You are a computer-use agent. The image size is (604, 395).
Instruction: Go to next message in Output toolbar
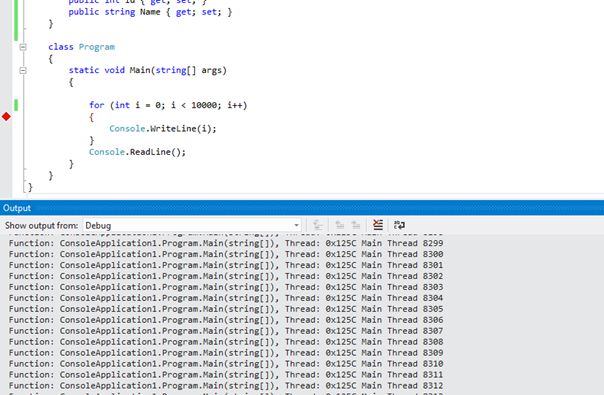[356, 225]
